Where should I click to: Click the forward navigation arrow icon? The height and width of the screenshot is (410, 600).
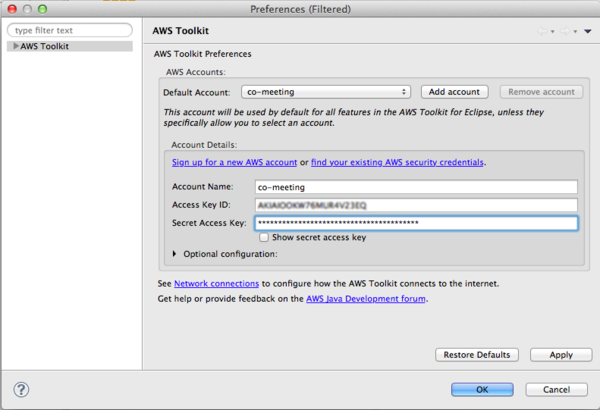point(565,31)
